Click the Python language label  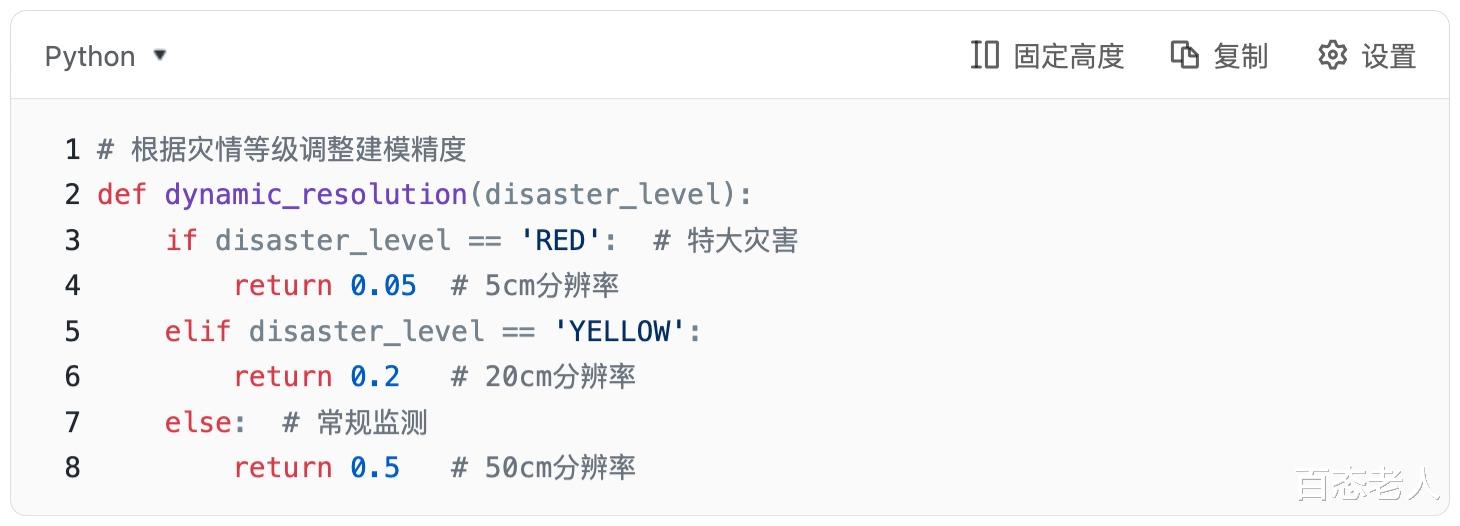[x=90, y=56]
